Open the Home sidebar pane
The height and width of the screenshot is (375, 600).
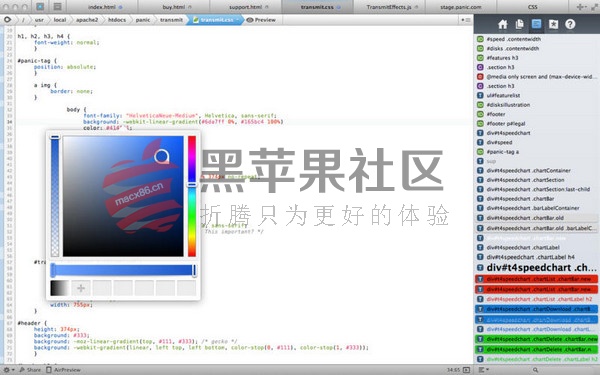502,24
